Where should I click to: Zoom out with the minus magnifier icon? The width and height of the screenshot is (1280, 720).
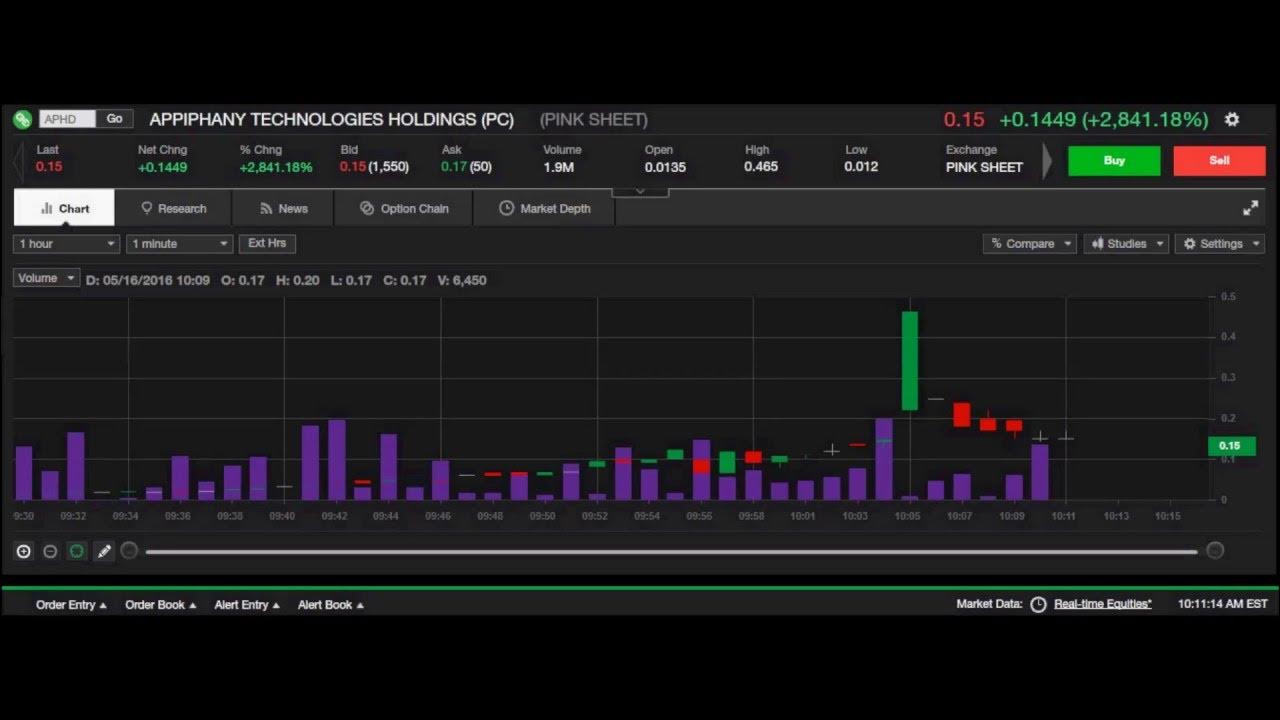[x=50, y=551]
